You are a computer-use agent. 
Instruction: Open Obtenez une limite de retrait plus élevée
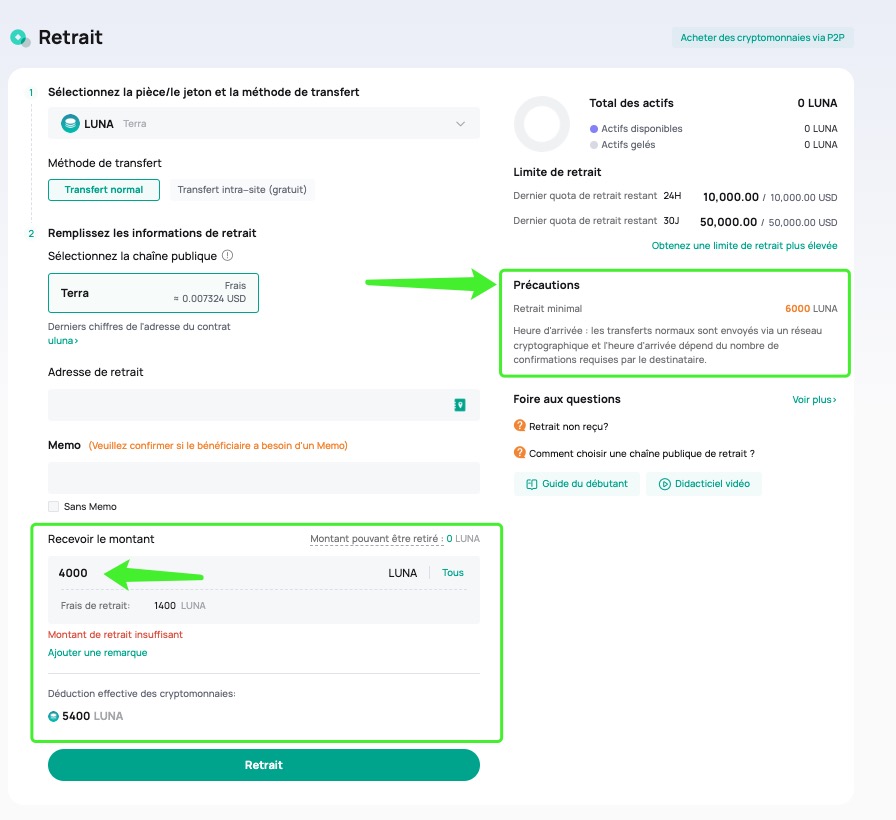pyautogui.click(x=744, y=246)
